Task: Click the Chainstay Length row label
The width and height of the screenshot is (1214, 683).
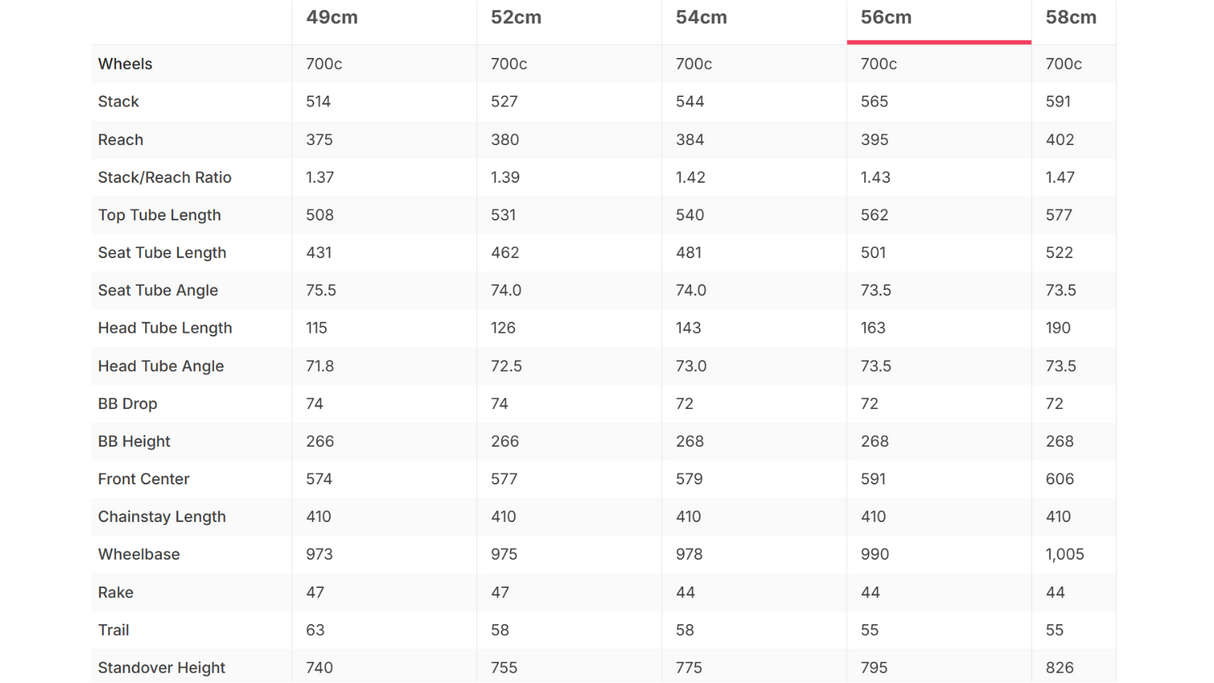Action: tap(162, 517)
